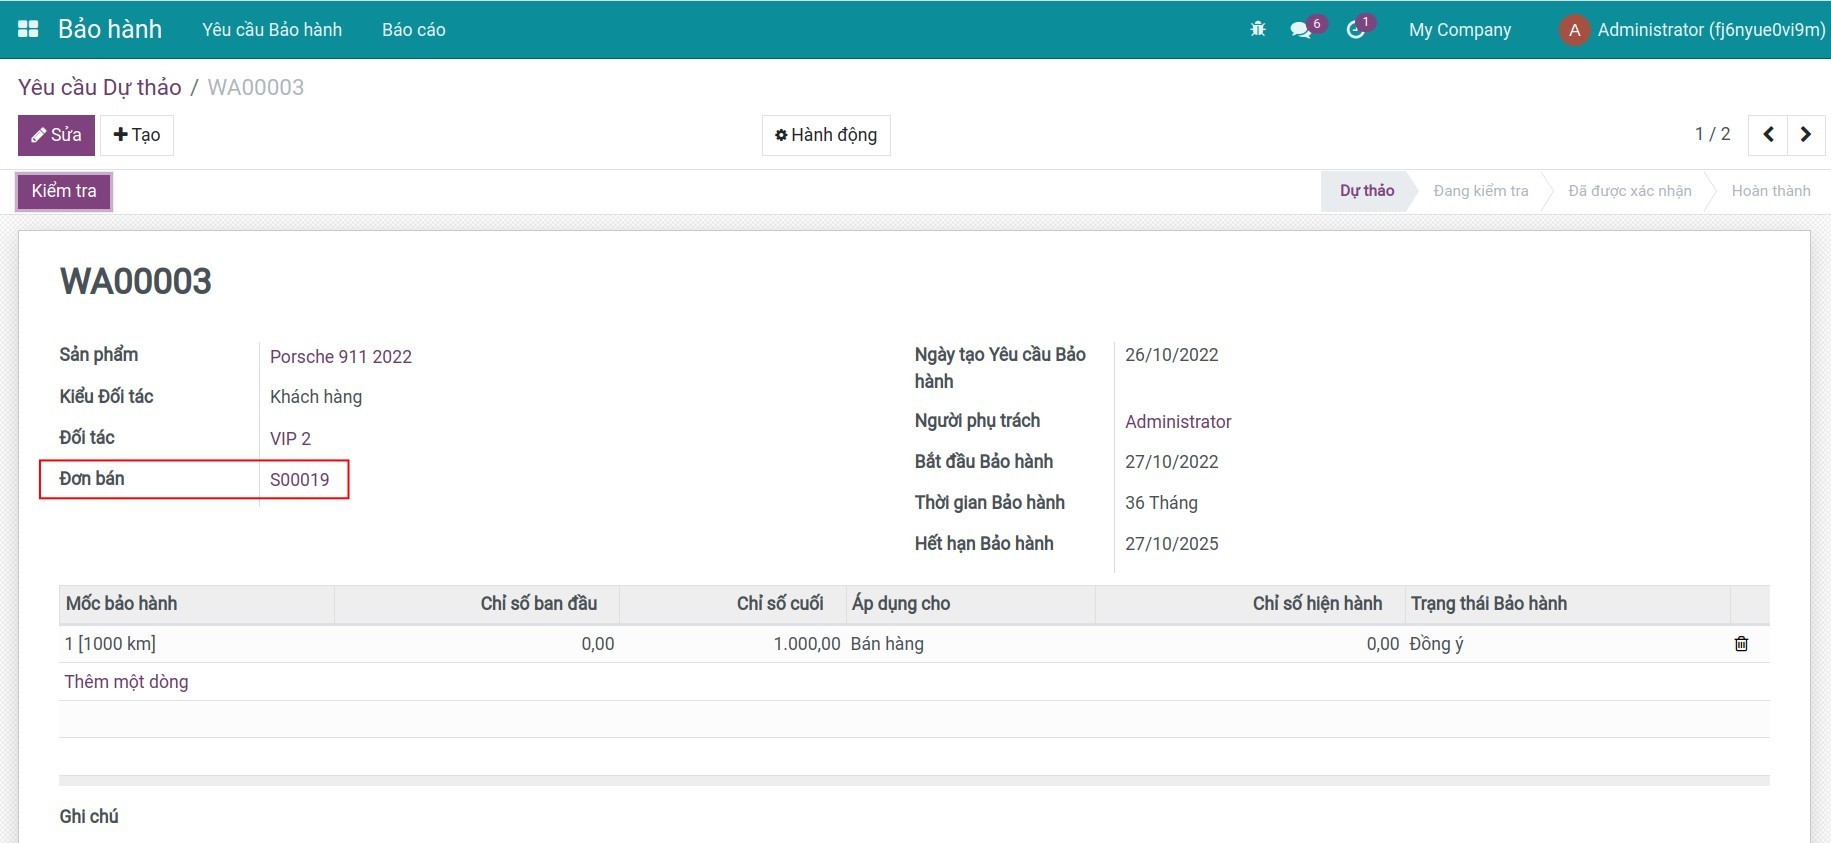Open the activities clock icon

tap(1356, 30)
